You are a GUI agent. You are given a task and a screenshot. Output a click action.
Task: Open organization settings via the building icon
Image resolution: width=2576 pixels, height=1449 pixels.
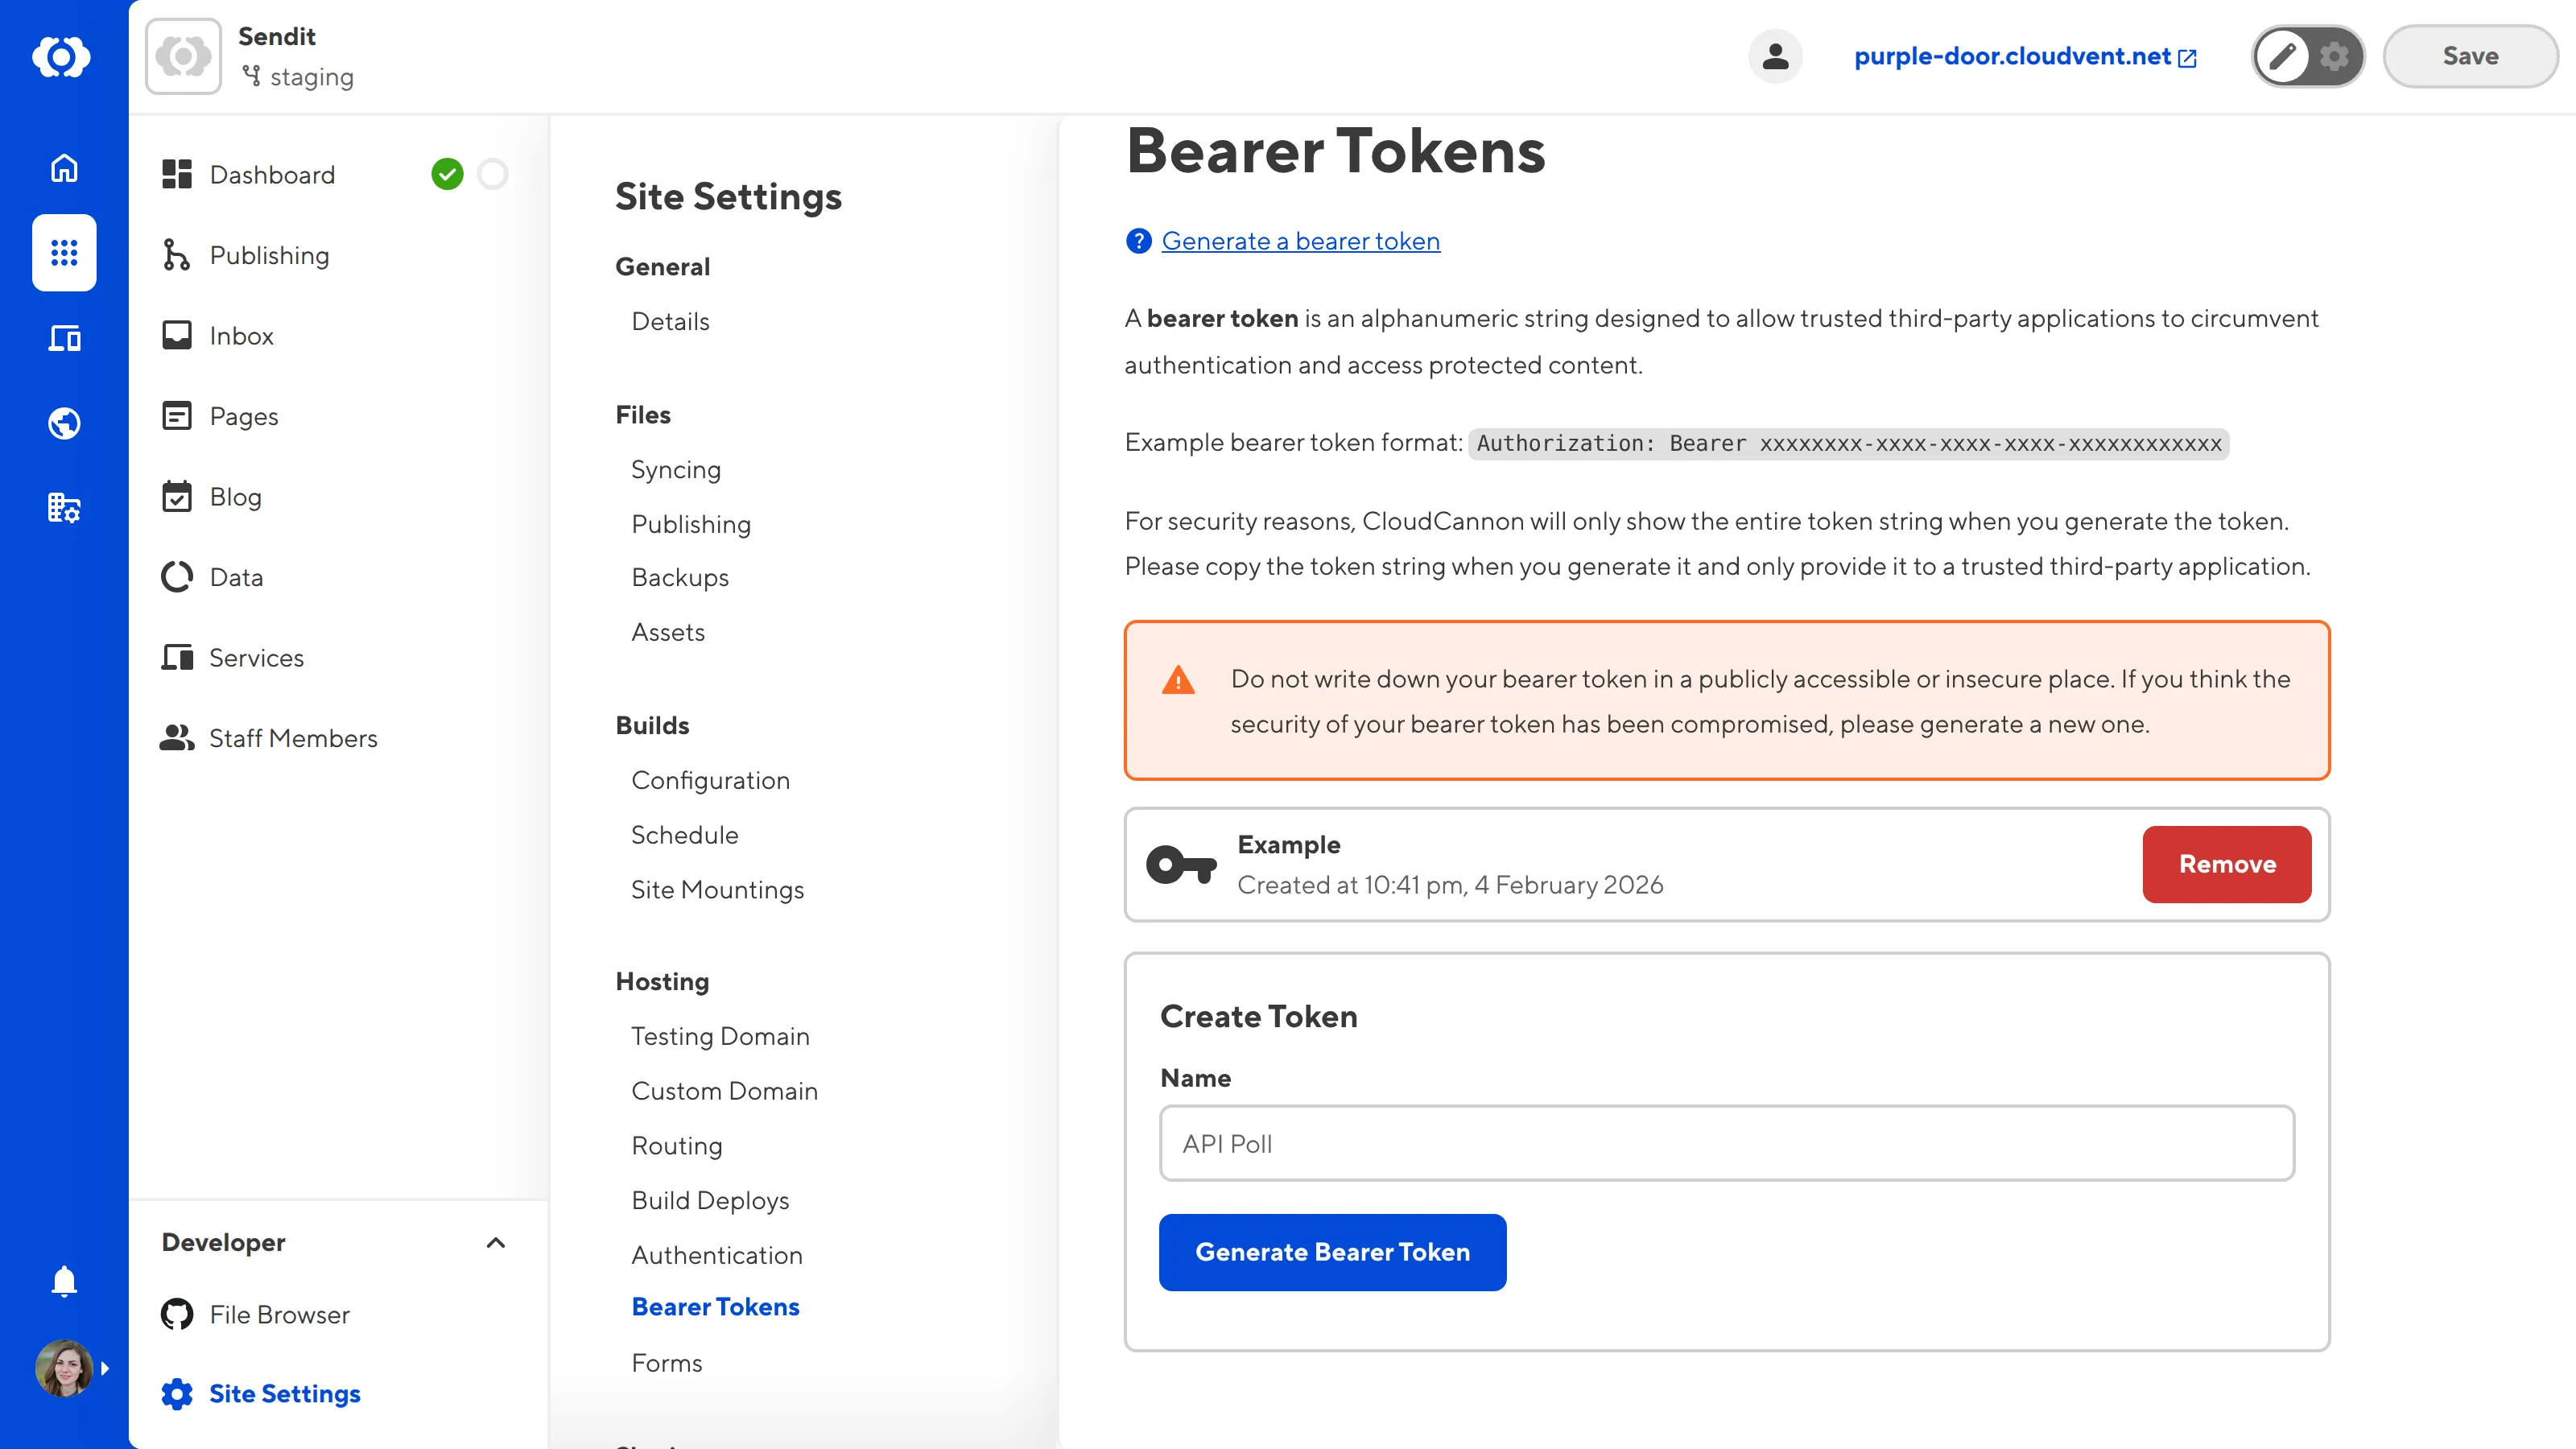pos(63,508)
